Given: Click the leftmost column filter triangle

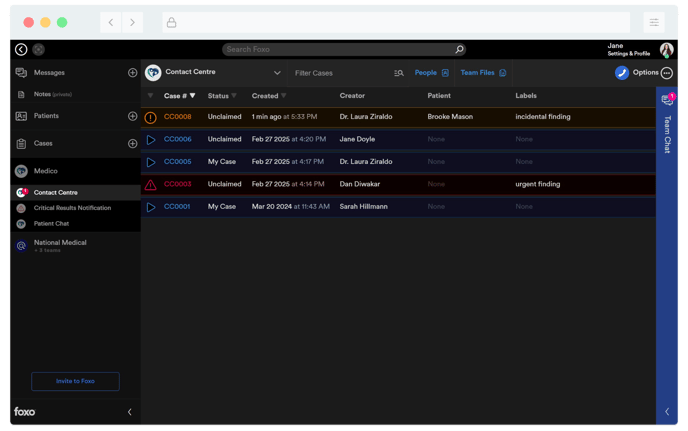Looking at the screenshot, I should [150, 96].
